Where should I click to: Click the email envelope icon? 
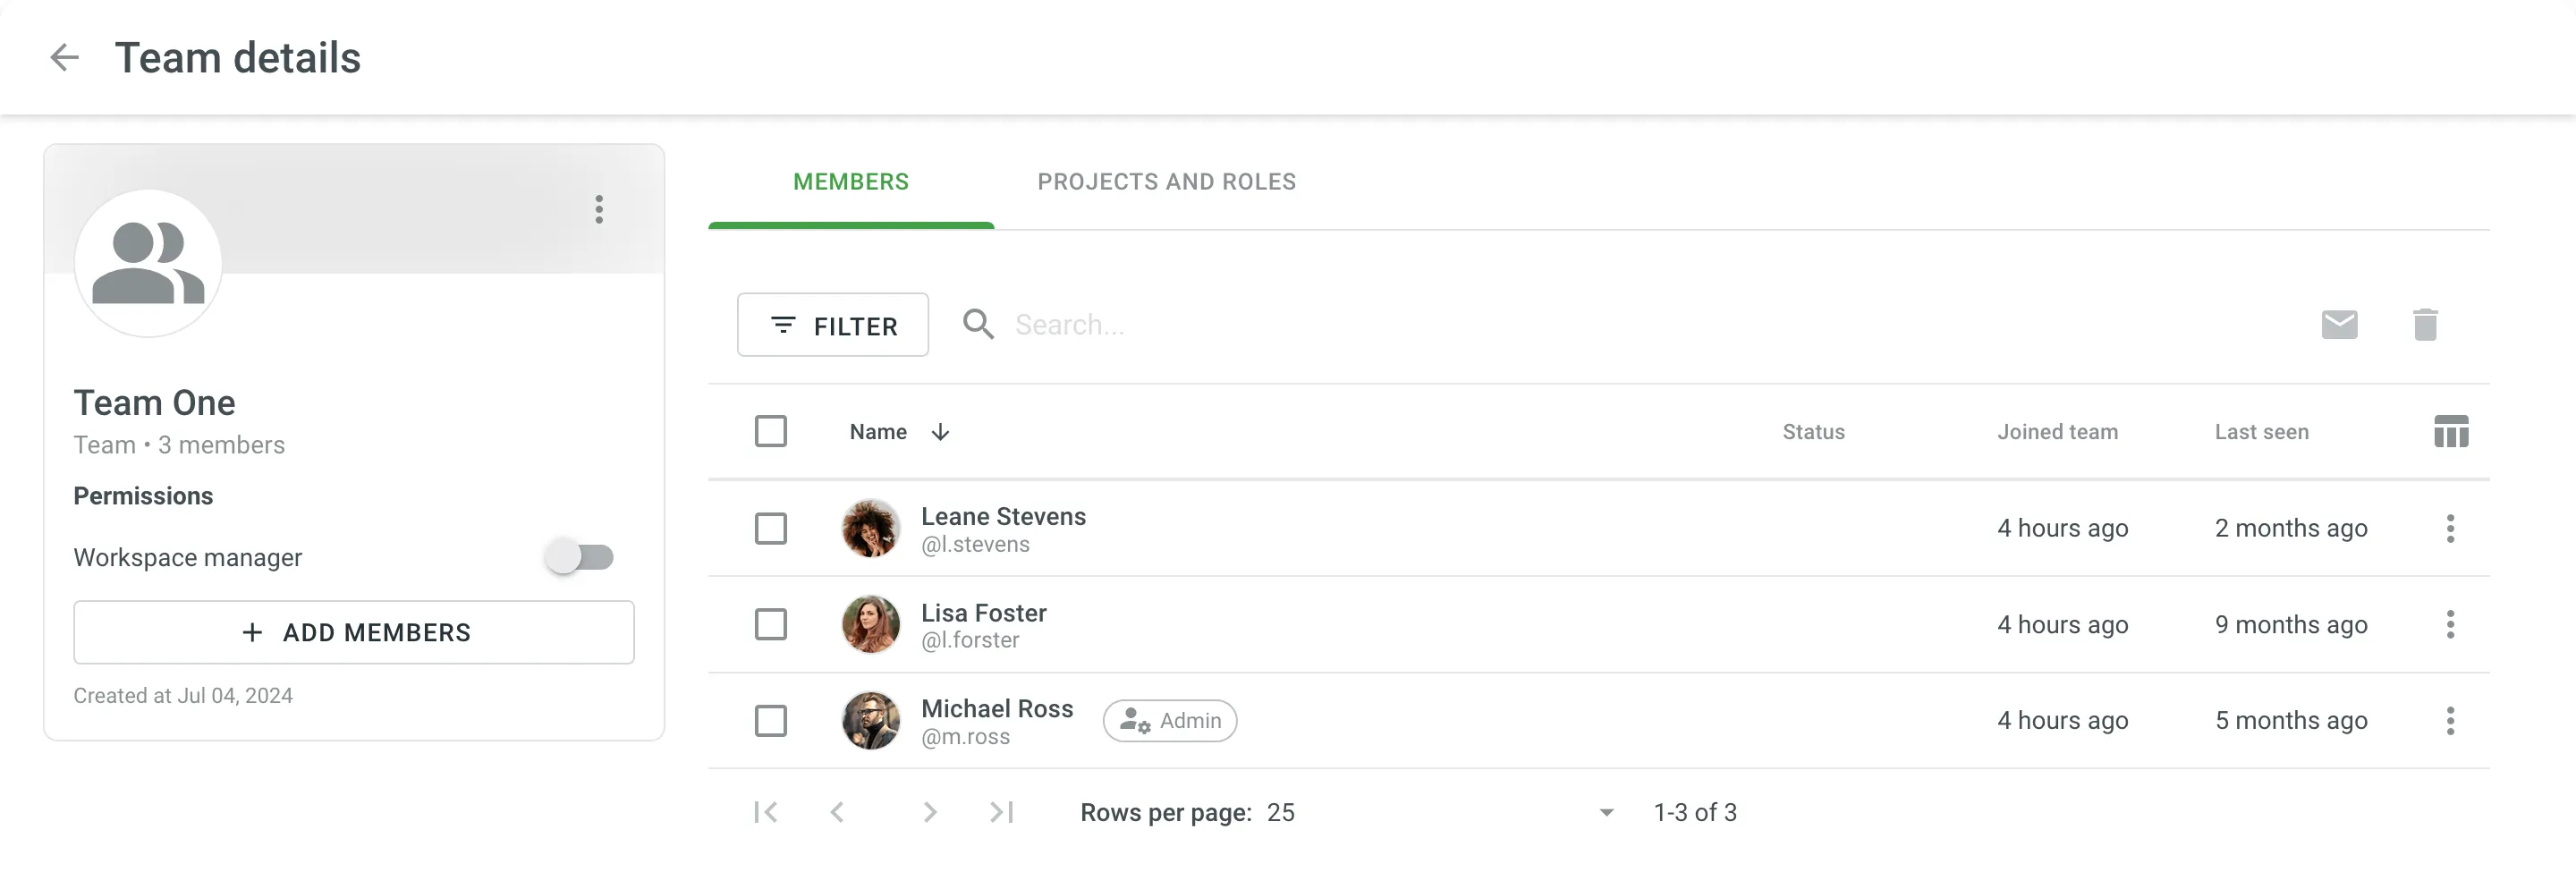click(2338, 325)
